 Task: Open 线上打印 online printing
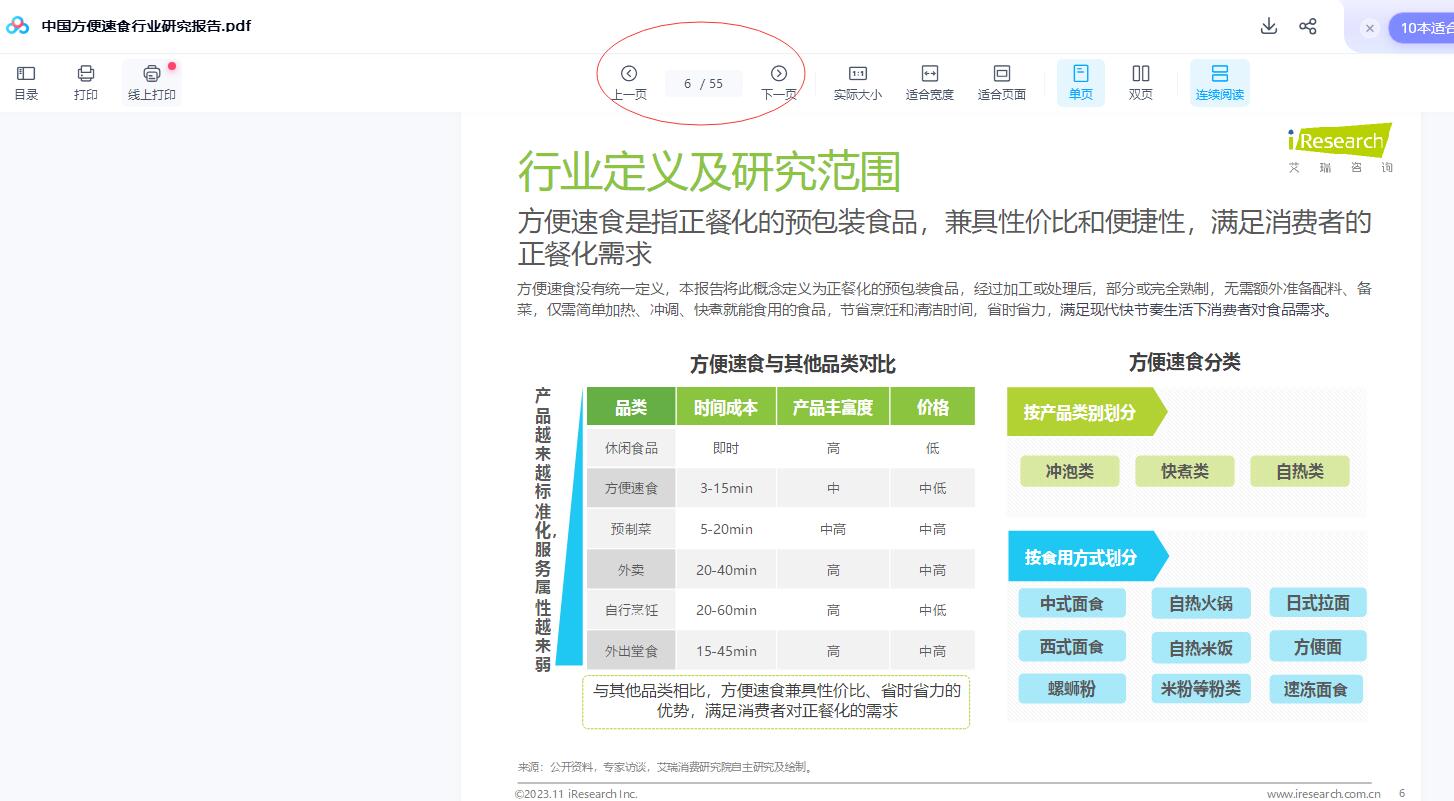point(151,83)
